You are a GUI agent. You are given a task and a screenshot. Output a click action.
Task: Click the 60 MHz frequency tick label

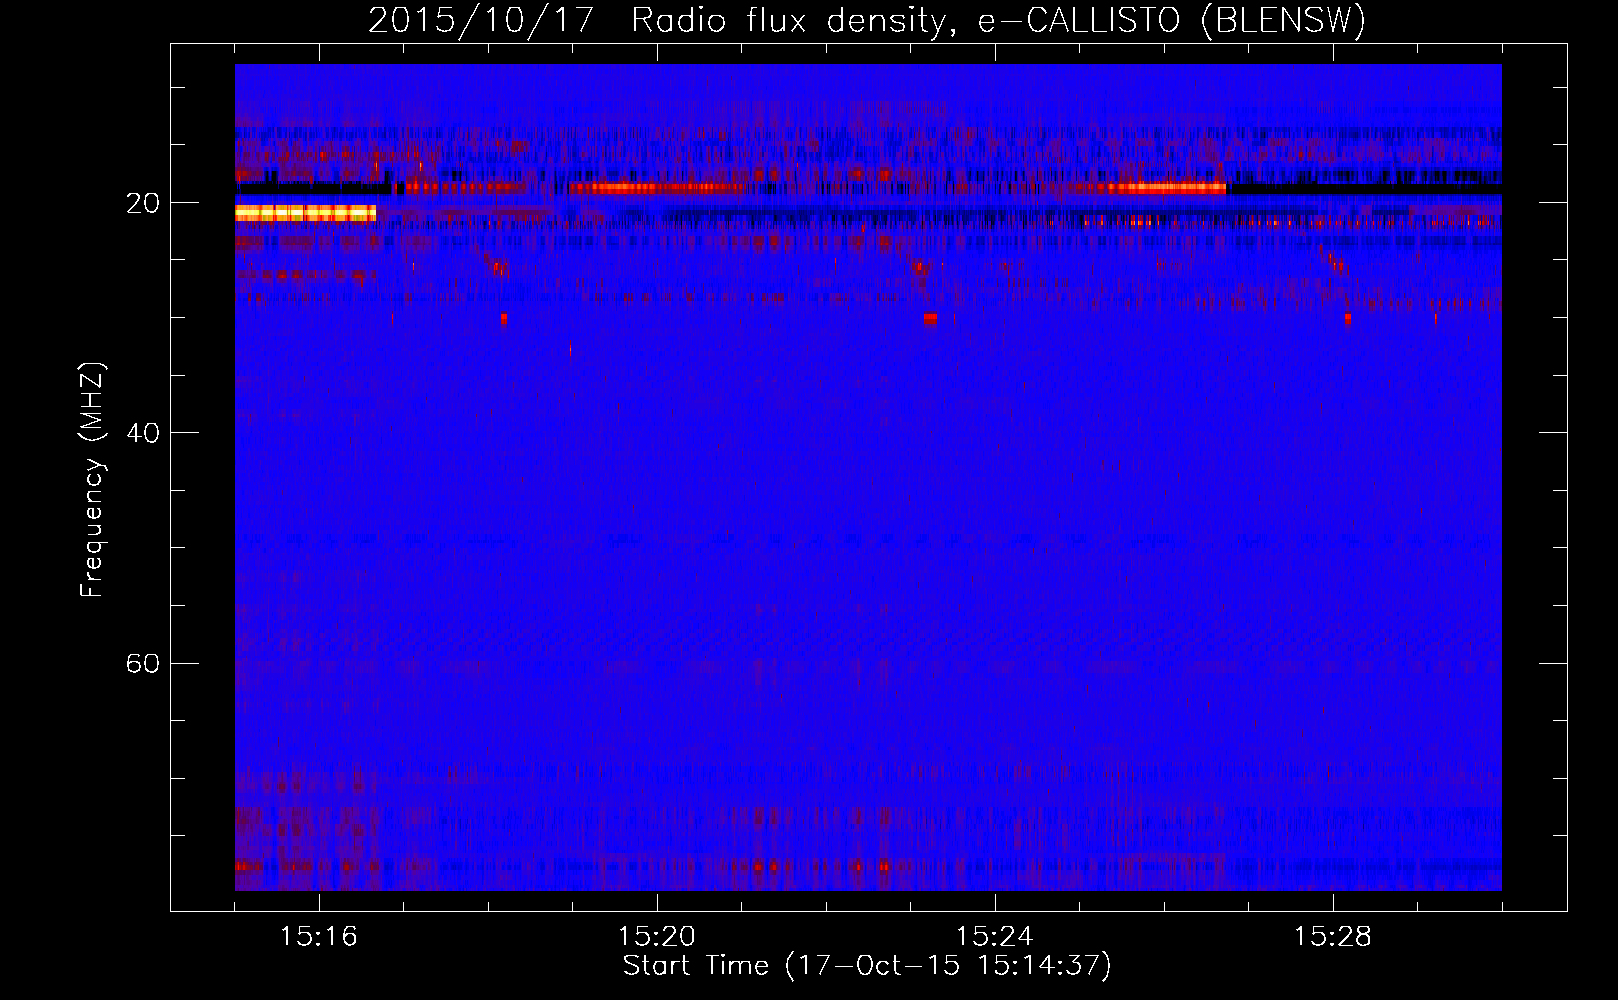[142, 663]
